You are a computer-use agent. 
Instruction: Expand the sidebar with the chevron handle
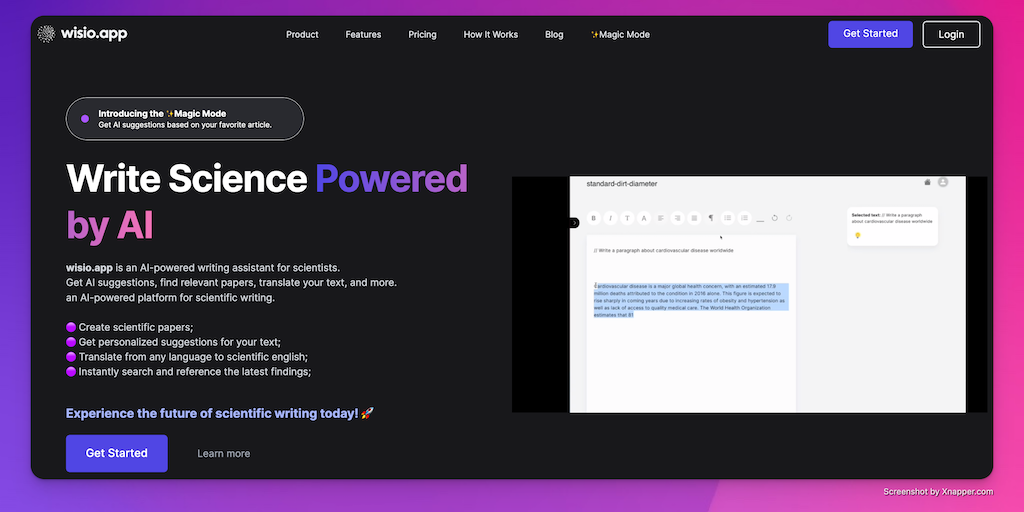(574, 223)
